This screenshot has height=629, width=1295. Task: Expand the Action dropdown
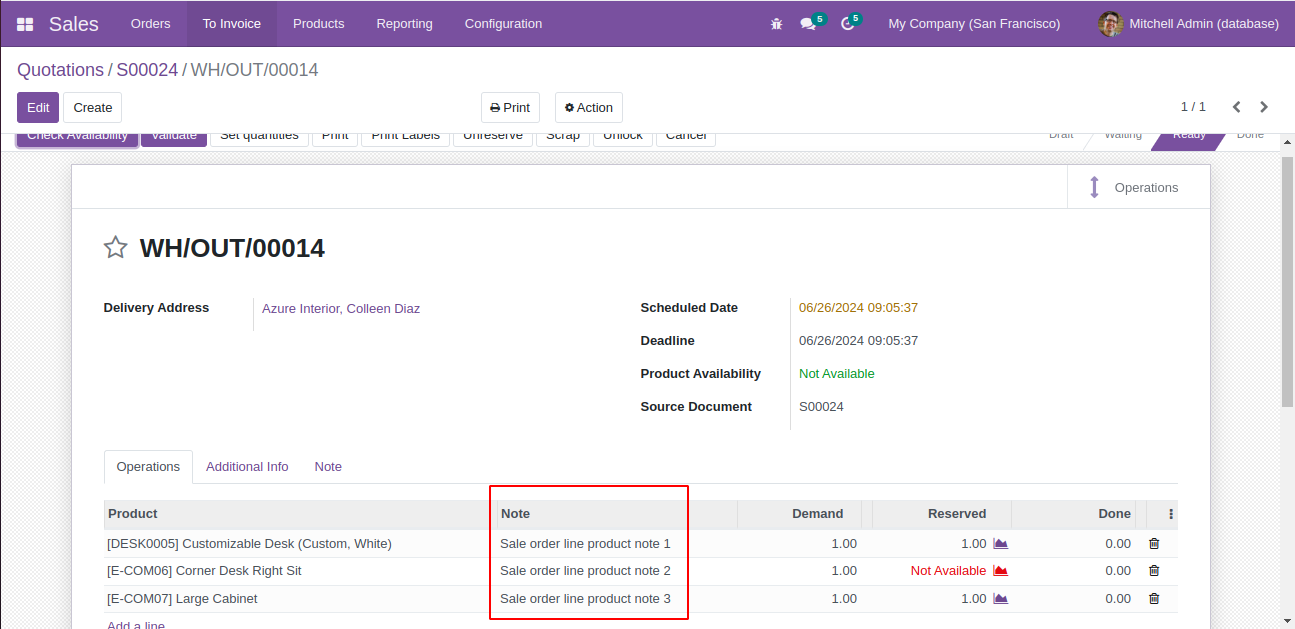(588, 108)
